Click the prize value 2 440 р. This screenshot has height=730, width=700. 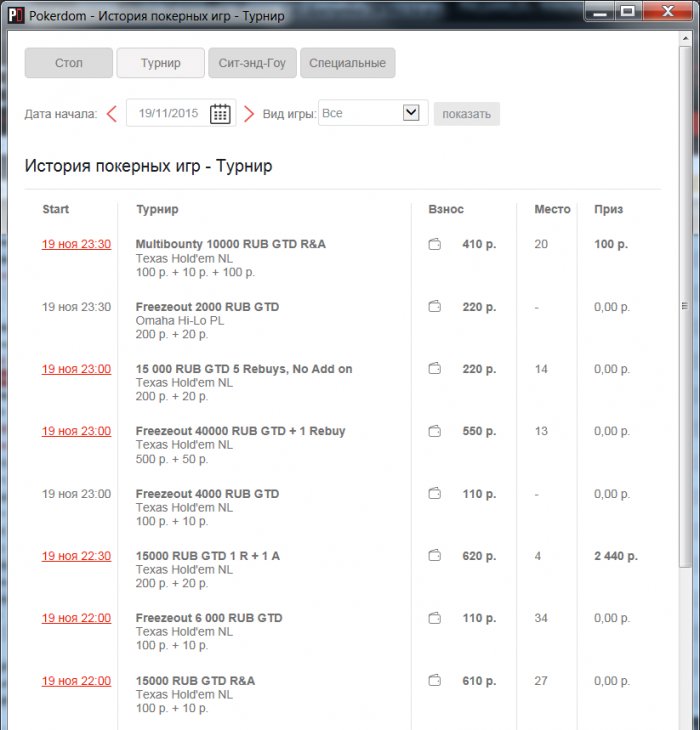pos(616,556)
